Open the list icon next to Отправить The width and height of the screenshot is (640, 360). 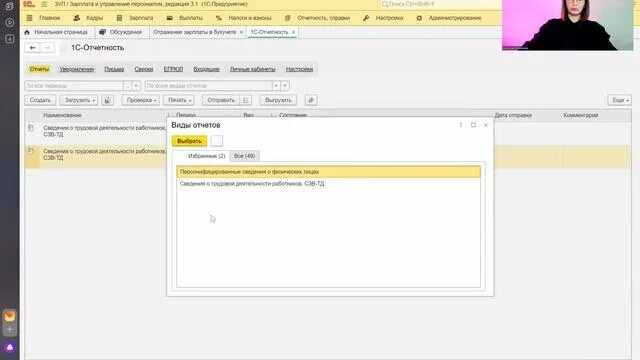(245, 100)
